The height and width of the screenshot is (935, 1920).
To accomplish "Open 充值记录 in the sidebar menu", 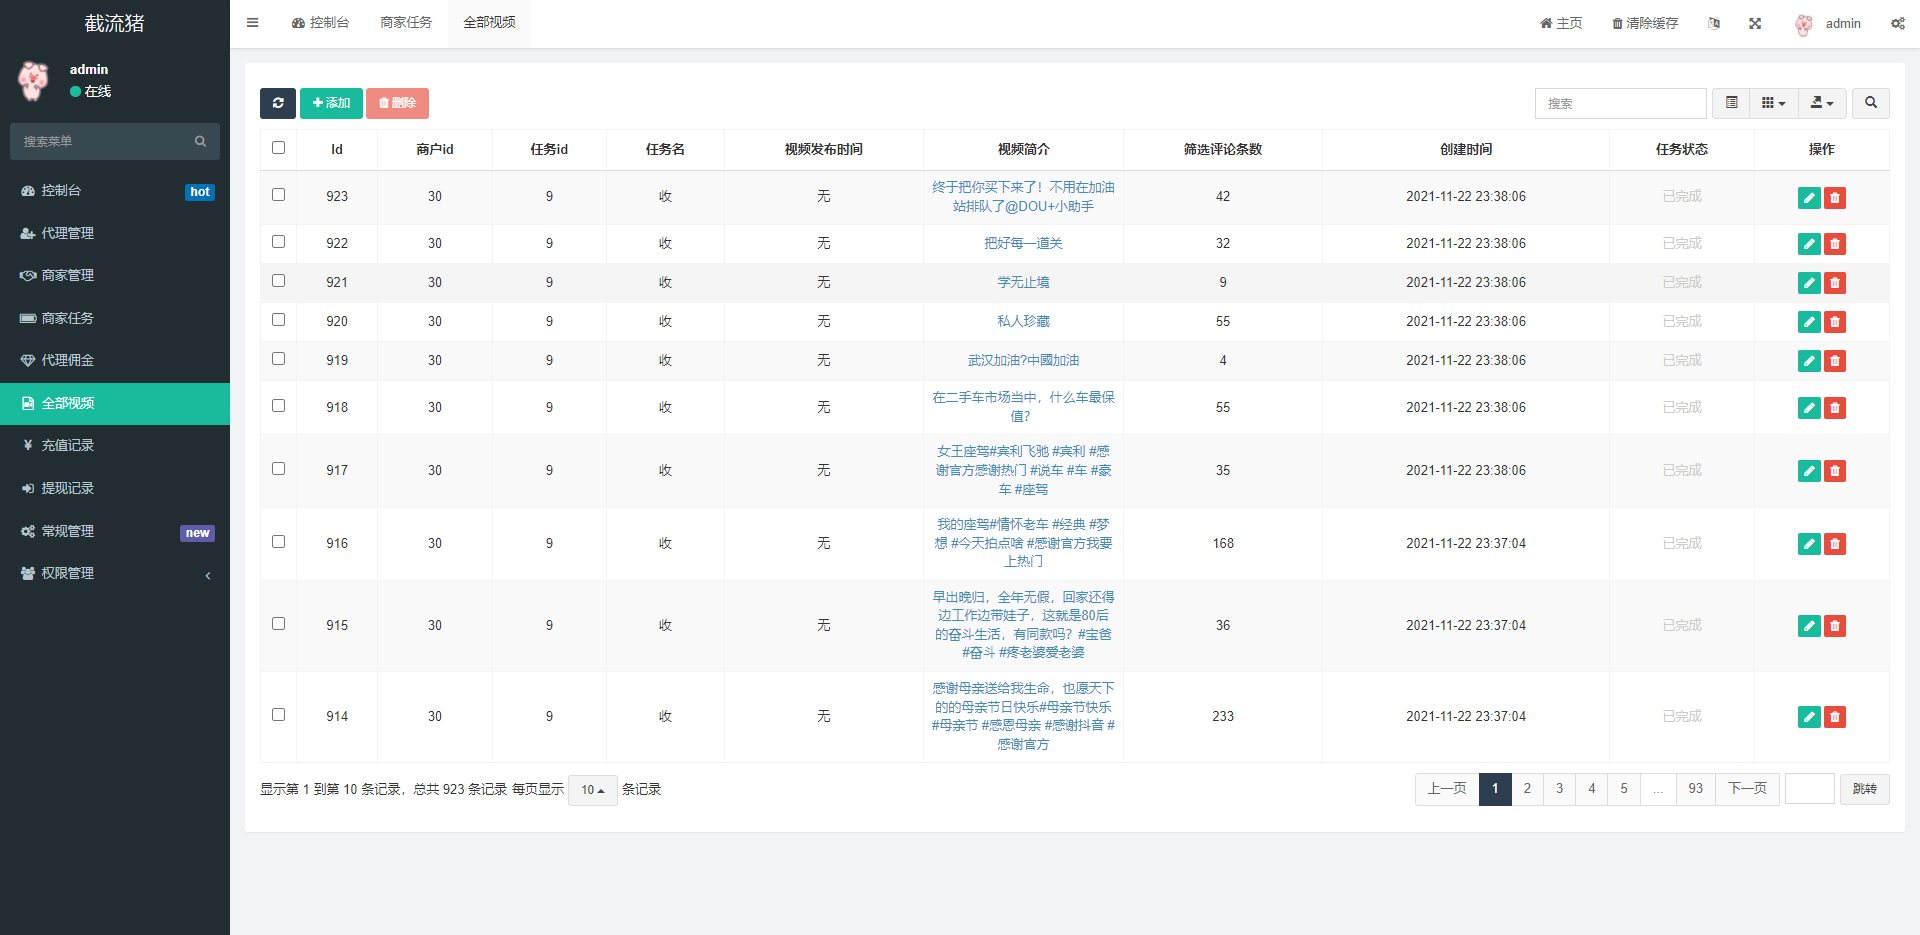I will [x=68, y=446].
